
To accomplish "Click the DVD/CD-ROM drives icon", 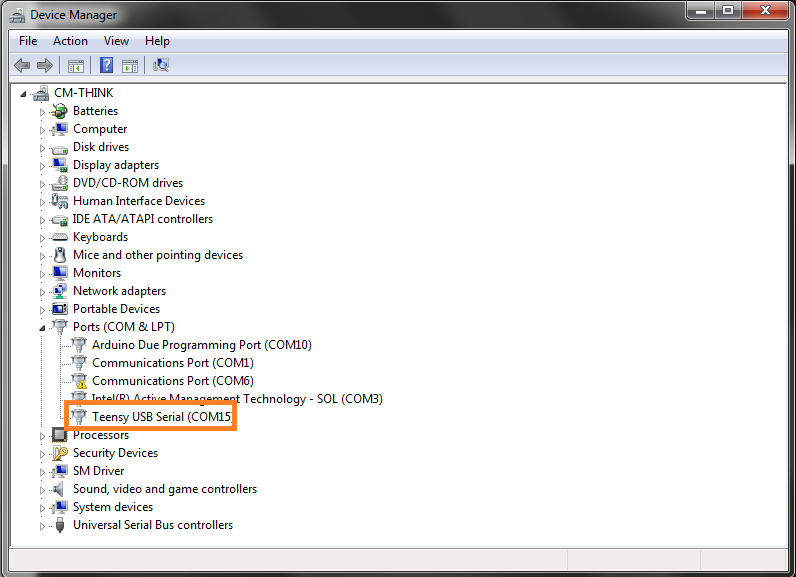I will tap(60, 183).
